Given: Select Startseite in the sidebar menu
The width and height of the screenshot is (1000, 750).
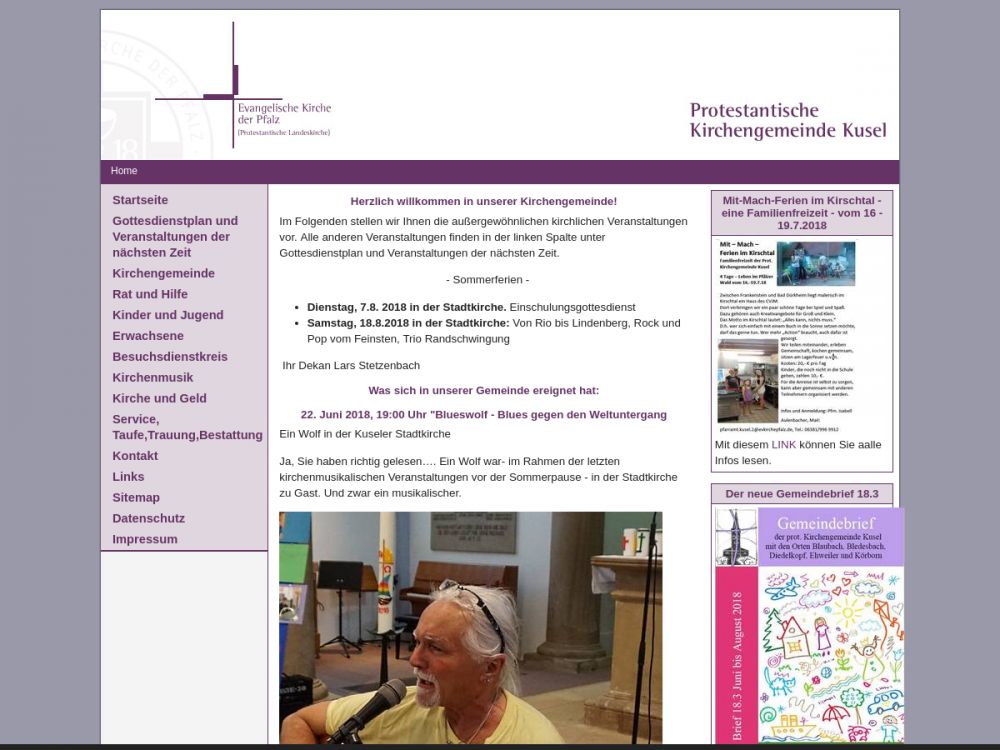Looking at the screenshot, I should click(x=140, y=200).
